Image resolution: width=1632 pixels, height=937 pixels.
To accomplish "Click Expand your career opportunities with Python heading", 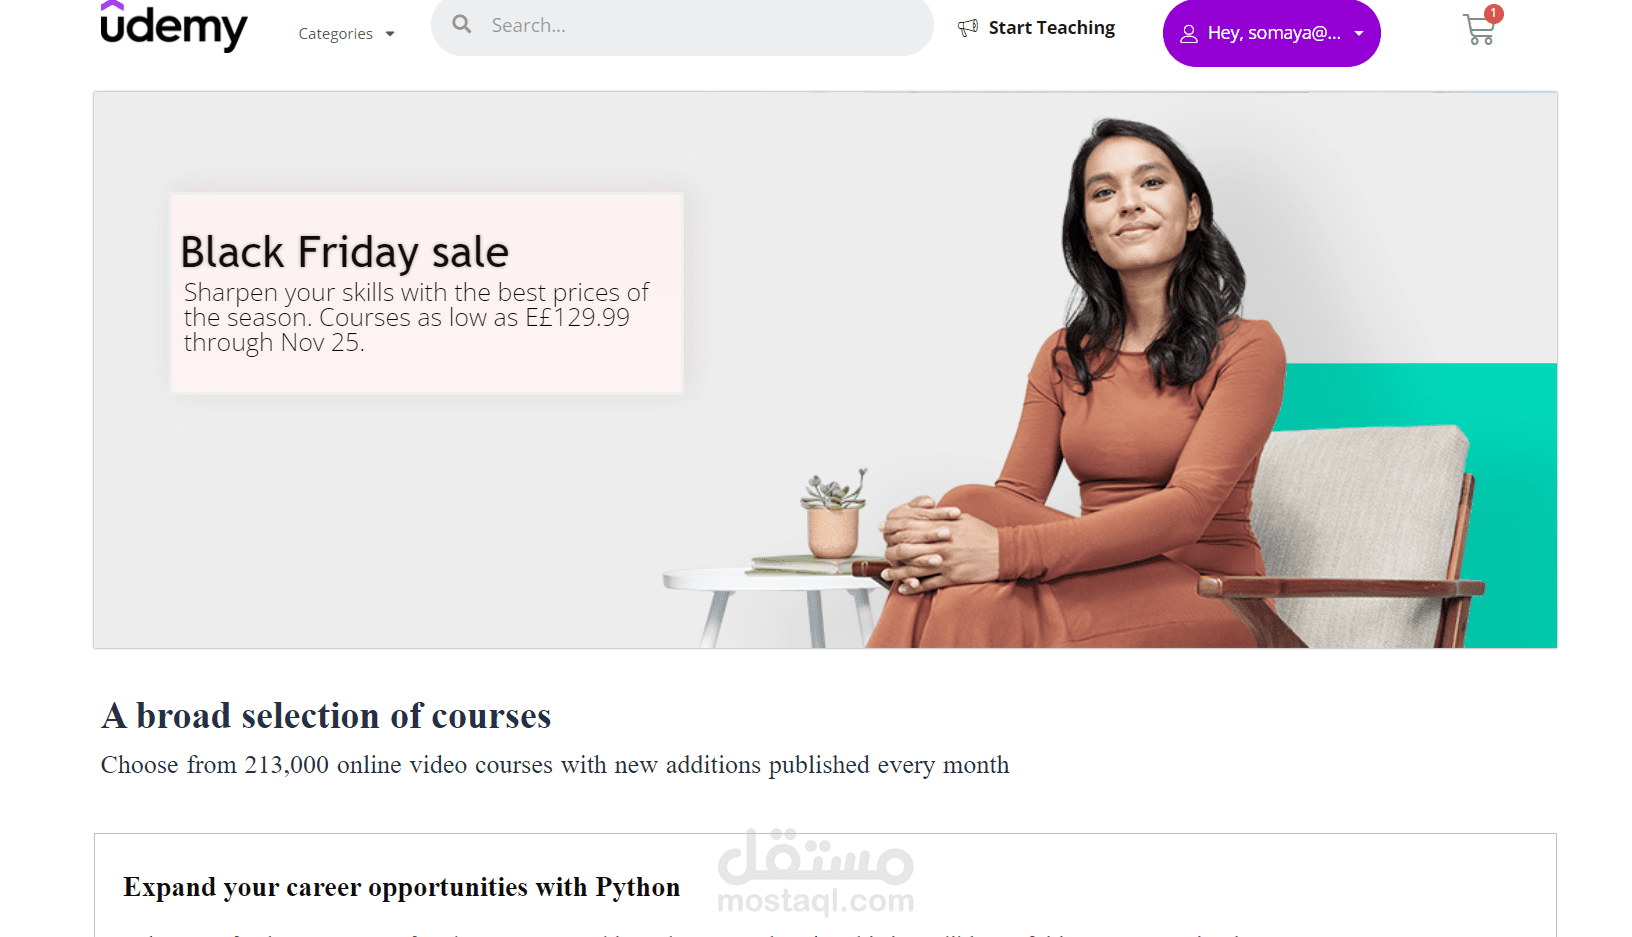I will [401, 887].
